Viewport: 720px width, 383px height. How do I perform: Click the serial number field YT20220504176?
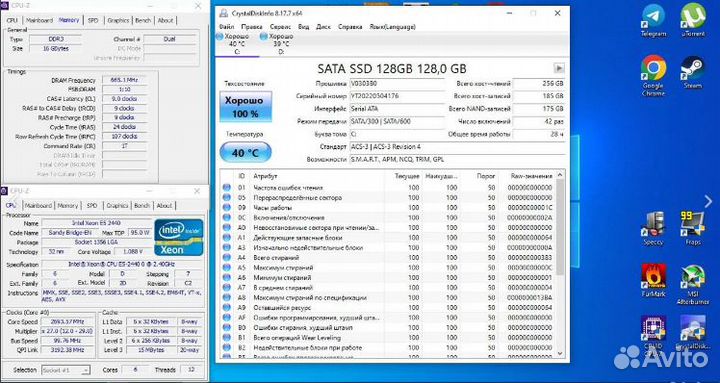397,96
